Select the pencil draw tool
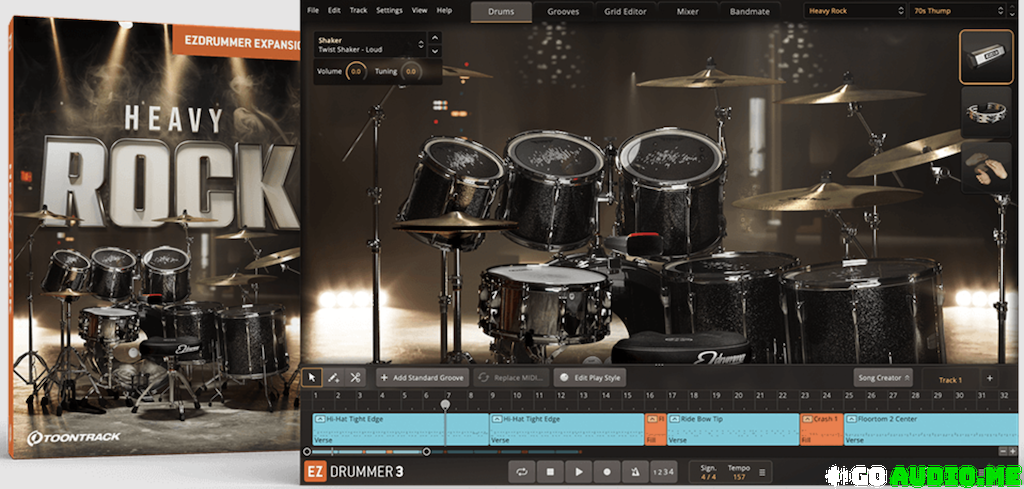This screenshot has height=489, width=1024. point(333,377)
